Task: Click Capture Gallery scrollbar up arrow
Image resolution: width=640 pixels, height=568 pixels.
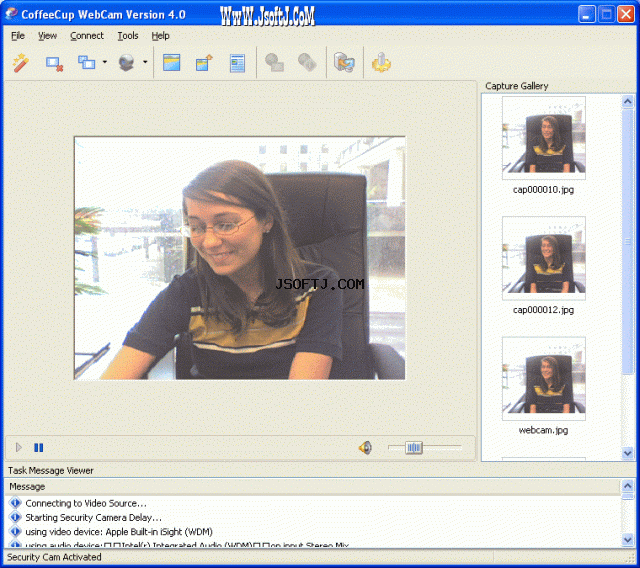Action: (628, 101)
